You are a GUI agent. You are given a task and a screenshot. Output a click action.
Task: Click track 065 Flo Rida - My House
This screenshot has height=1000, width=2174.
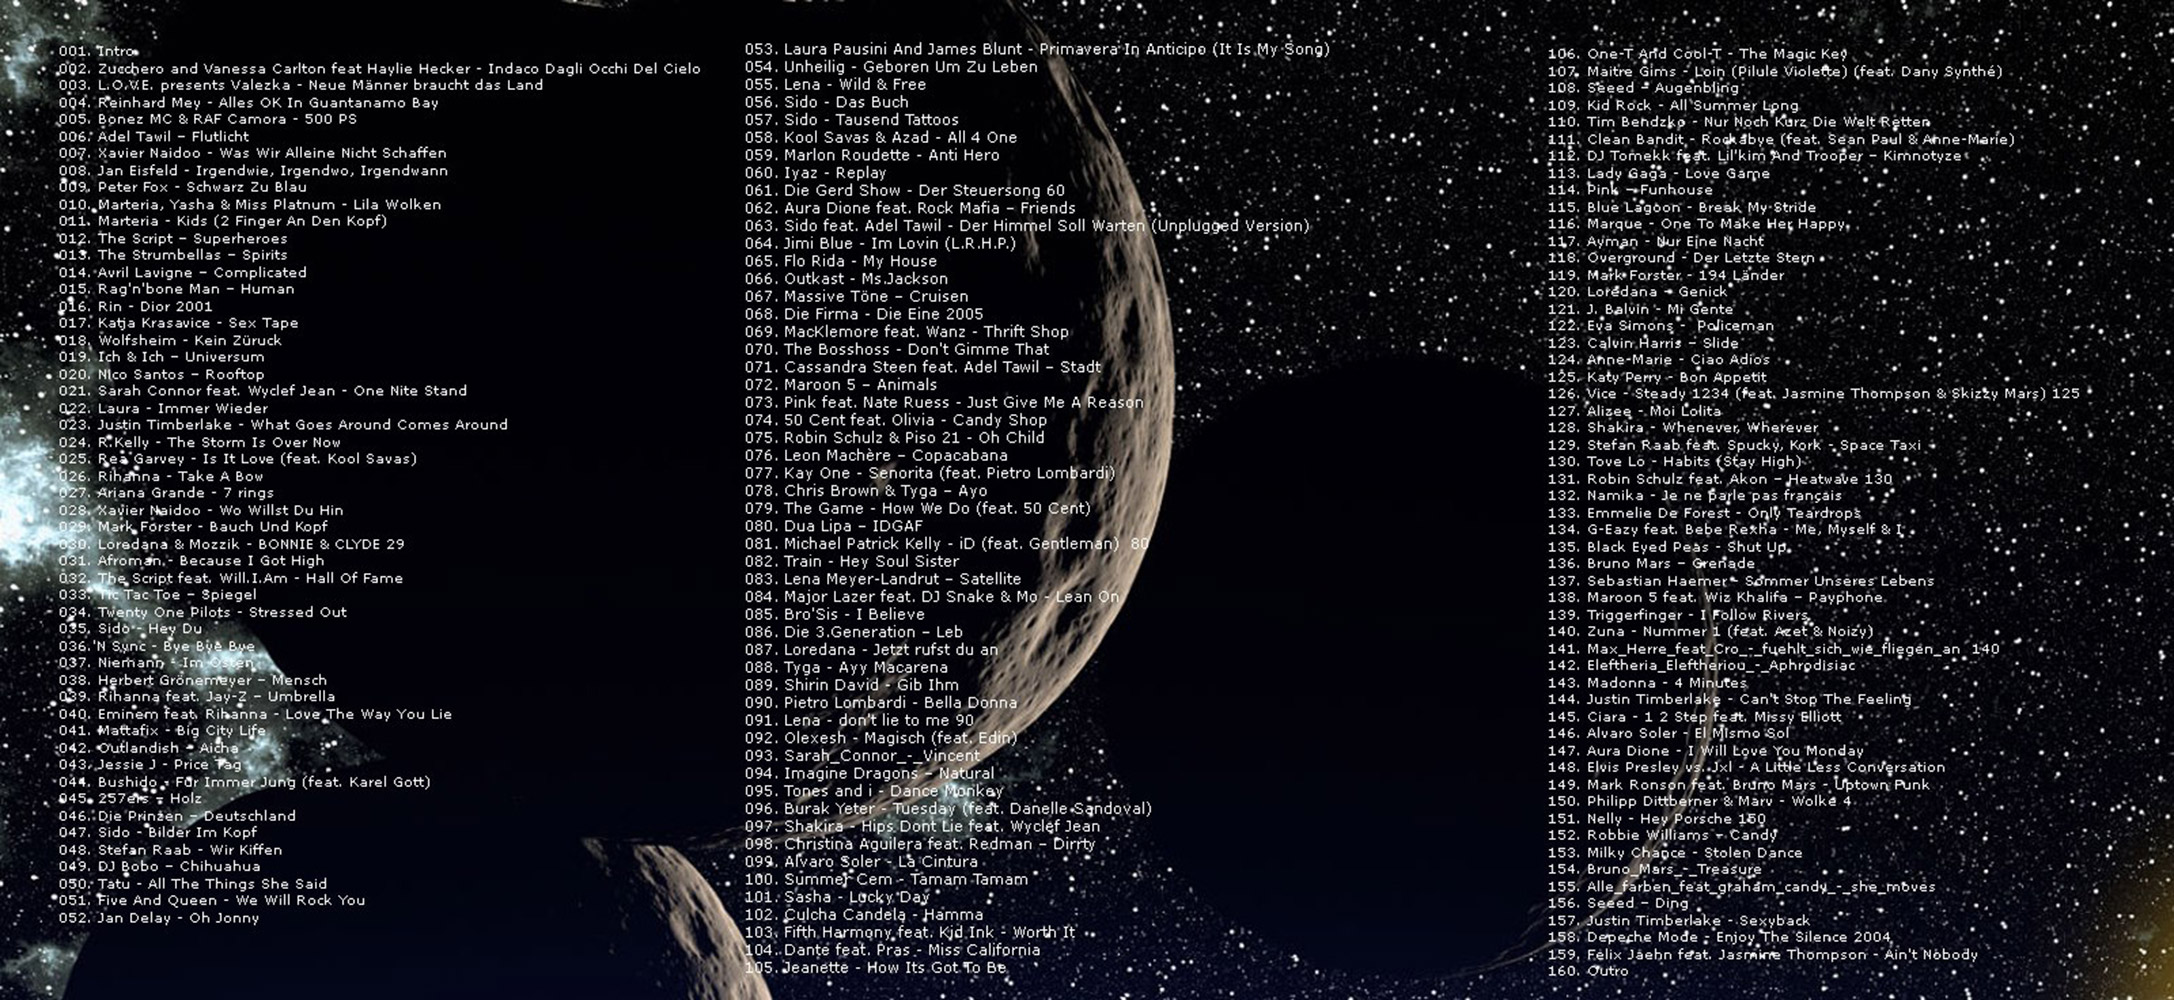[x=840, y=261]
